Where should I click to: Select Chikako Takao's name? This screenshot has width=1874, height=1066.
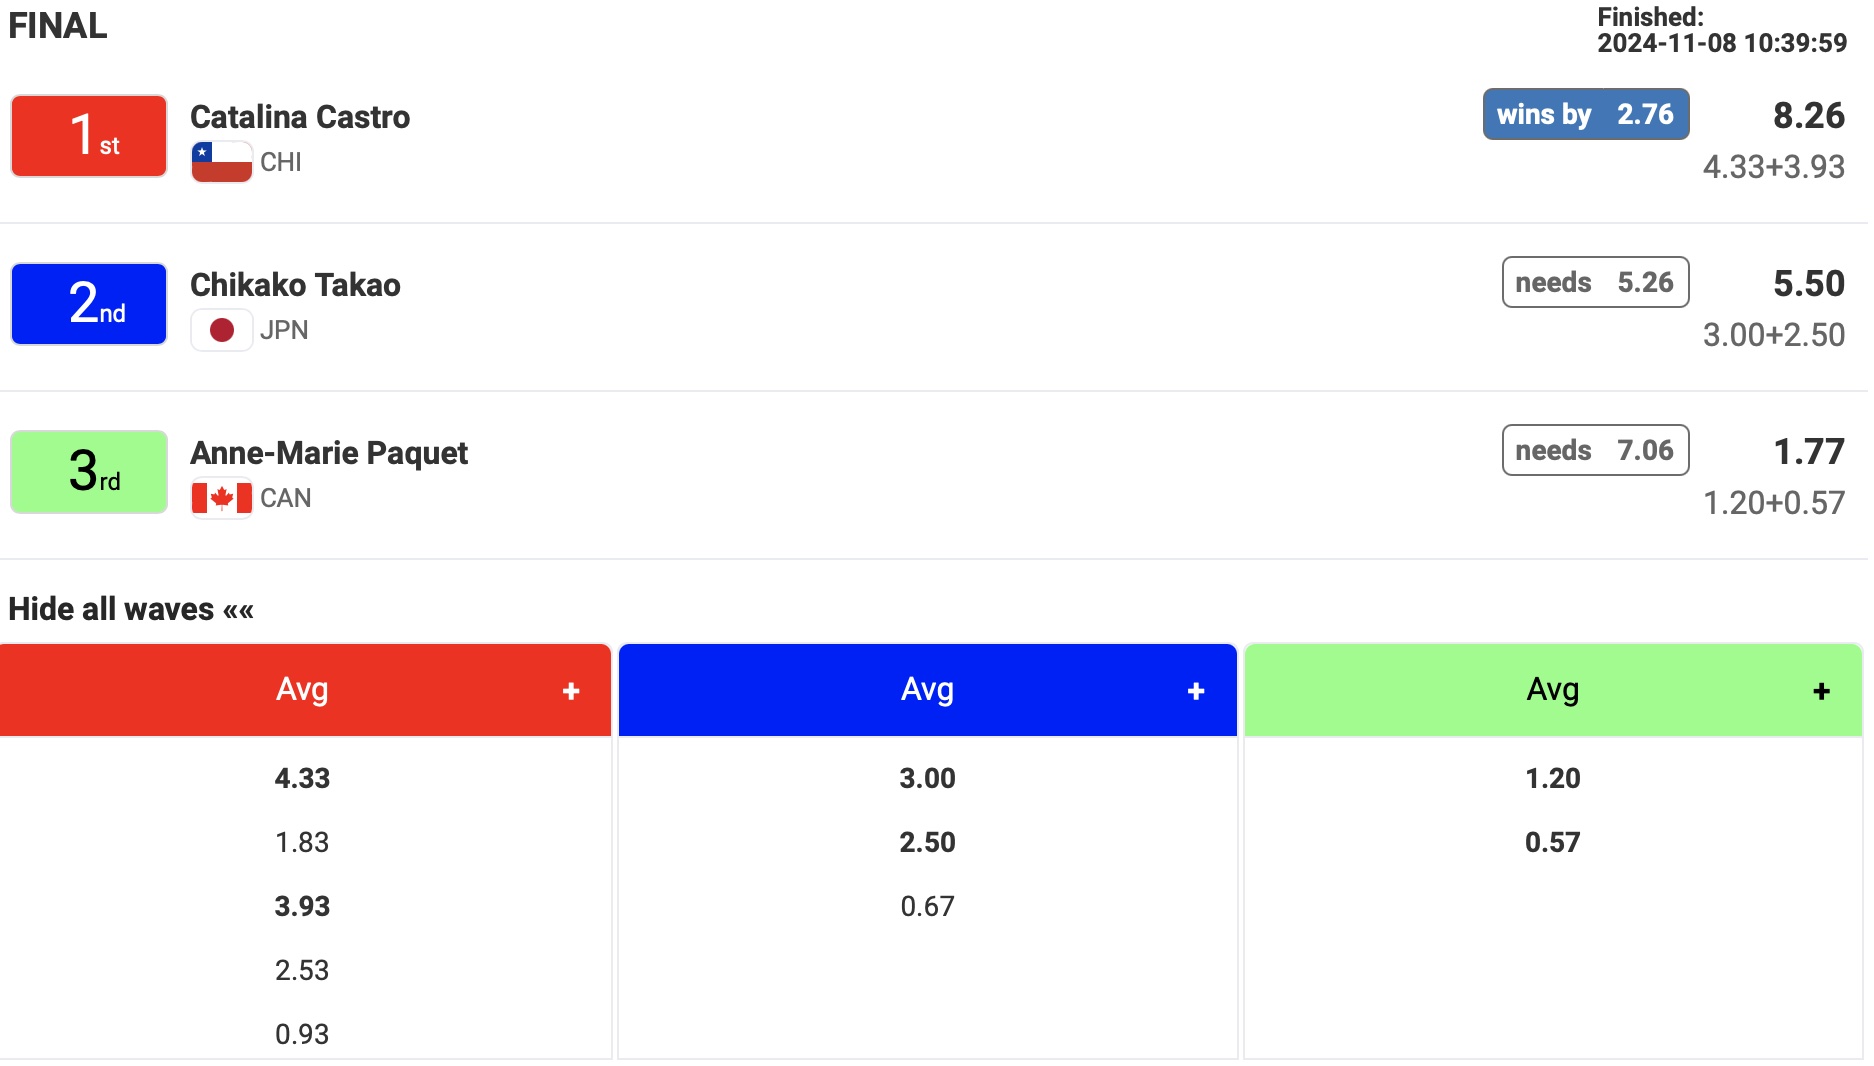point(295,285)
